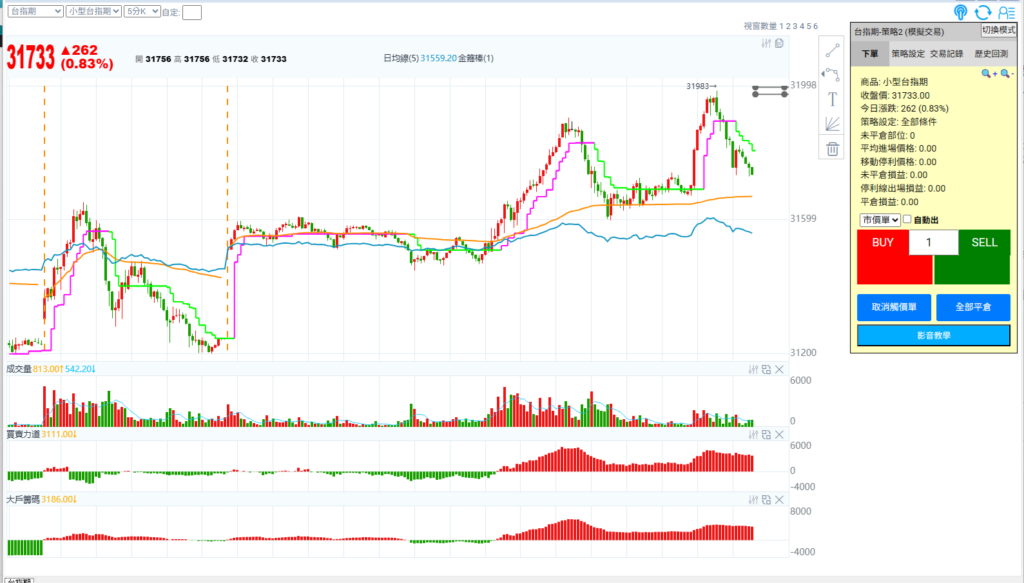Switch to window count 3

click(x=797, y=26)
